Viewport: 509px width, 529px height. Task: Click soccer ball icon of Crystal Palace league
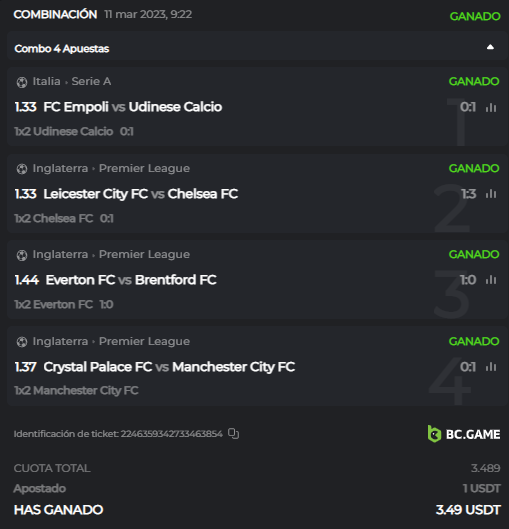[x=22, y=342]
